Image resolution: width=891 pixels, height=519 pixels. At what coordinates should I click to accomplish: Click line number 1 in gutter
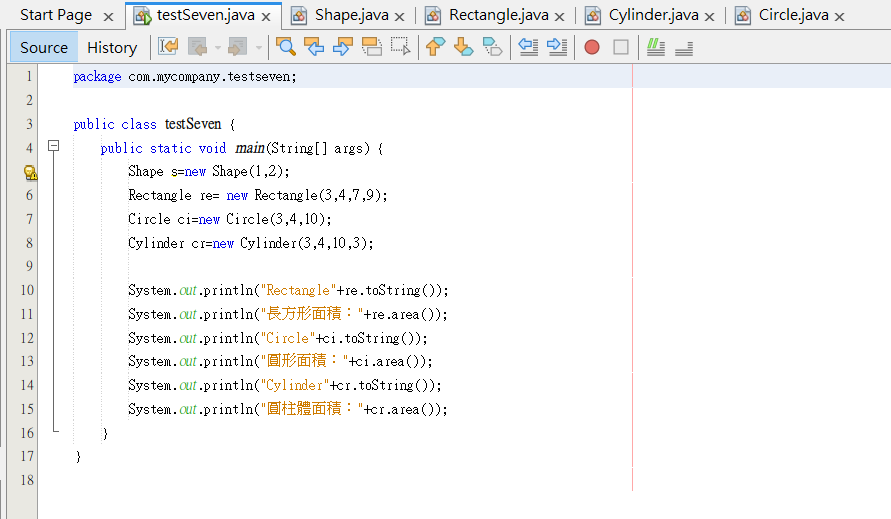point(28,76)
